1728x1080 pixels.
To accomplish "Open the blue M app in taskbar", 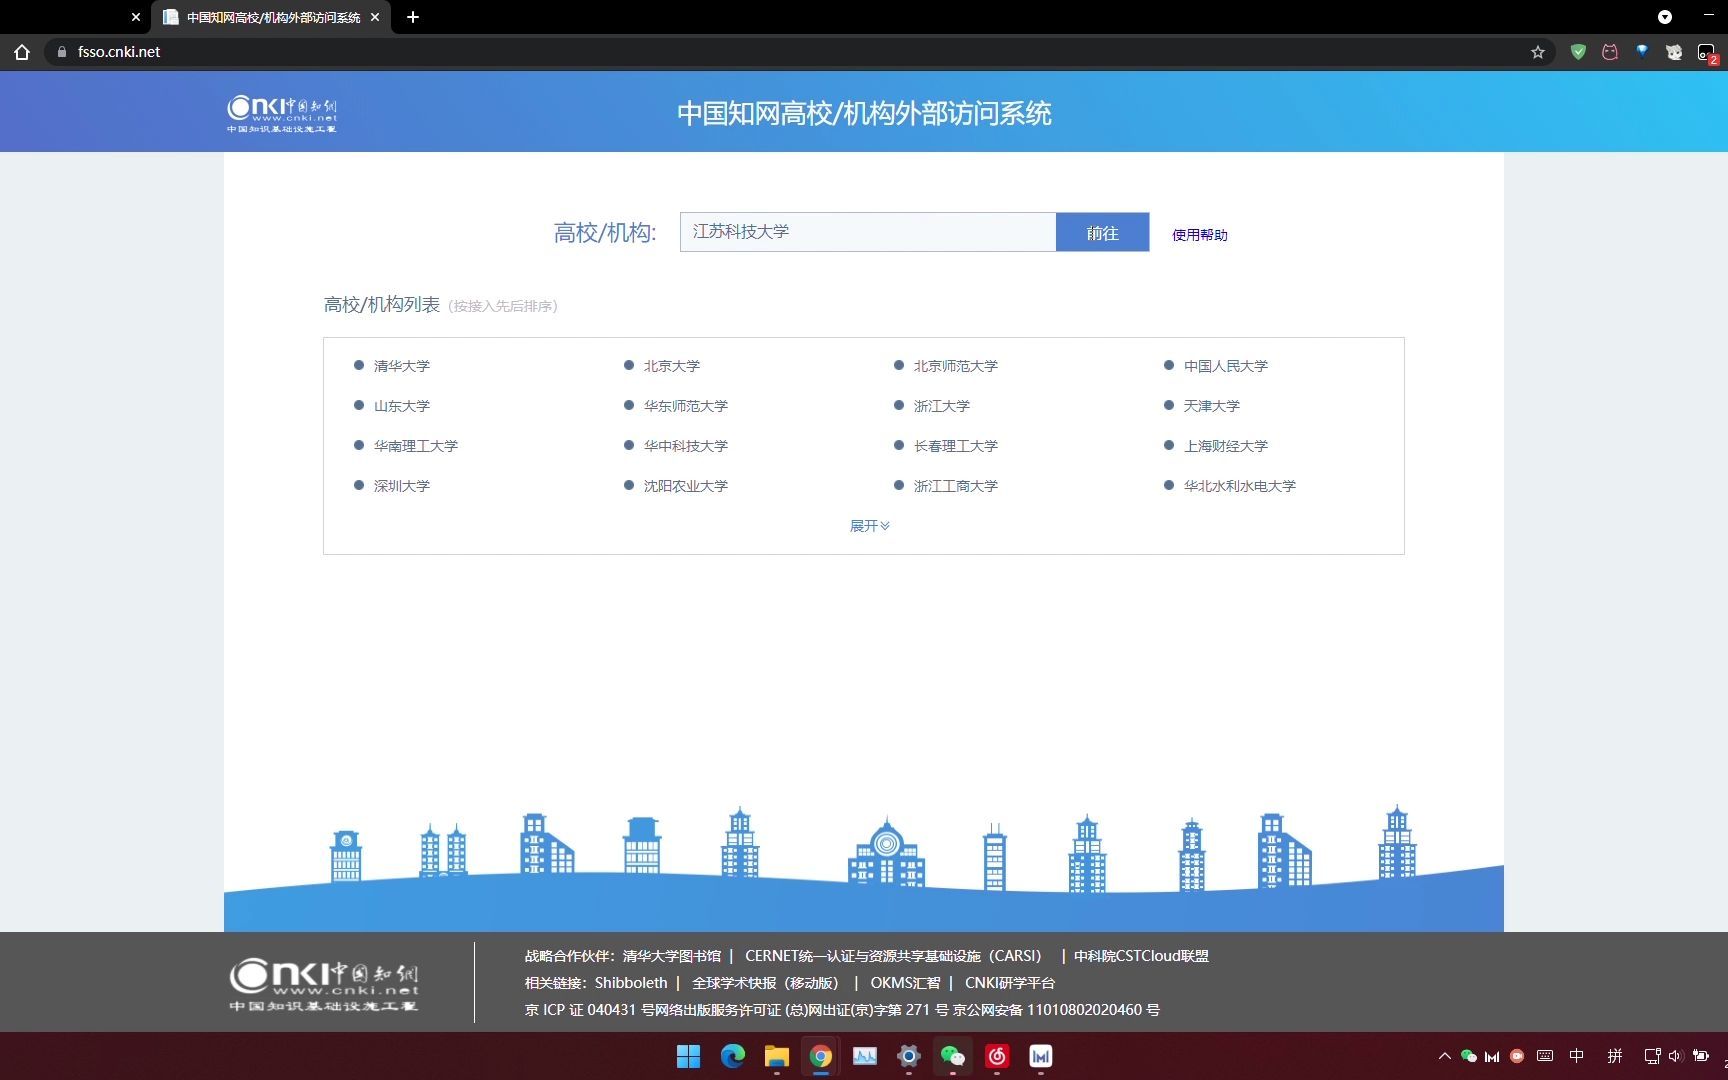I will (1041, 1056).
